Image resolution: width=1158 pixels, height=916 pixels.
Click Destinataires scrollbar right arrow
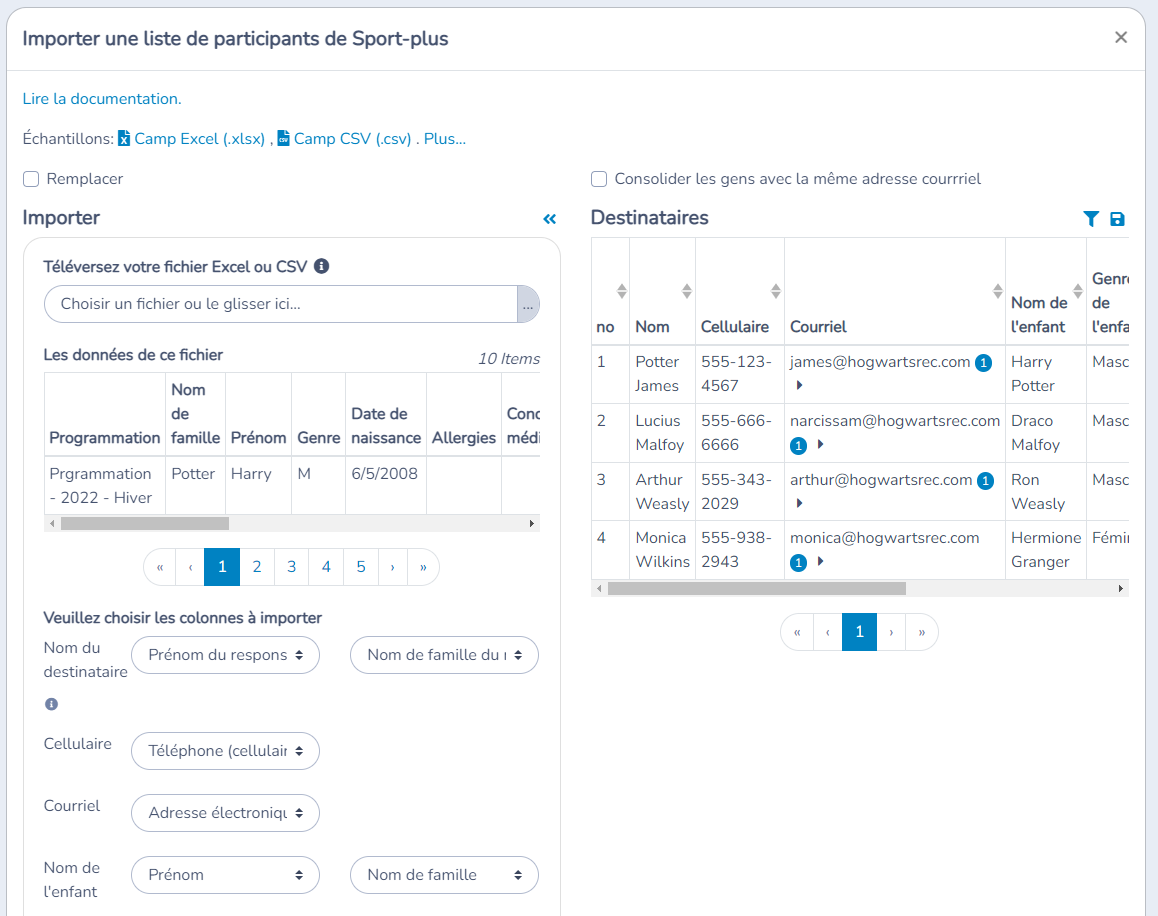[x=1120, y=589]
